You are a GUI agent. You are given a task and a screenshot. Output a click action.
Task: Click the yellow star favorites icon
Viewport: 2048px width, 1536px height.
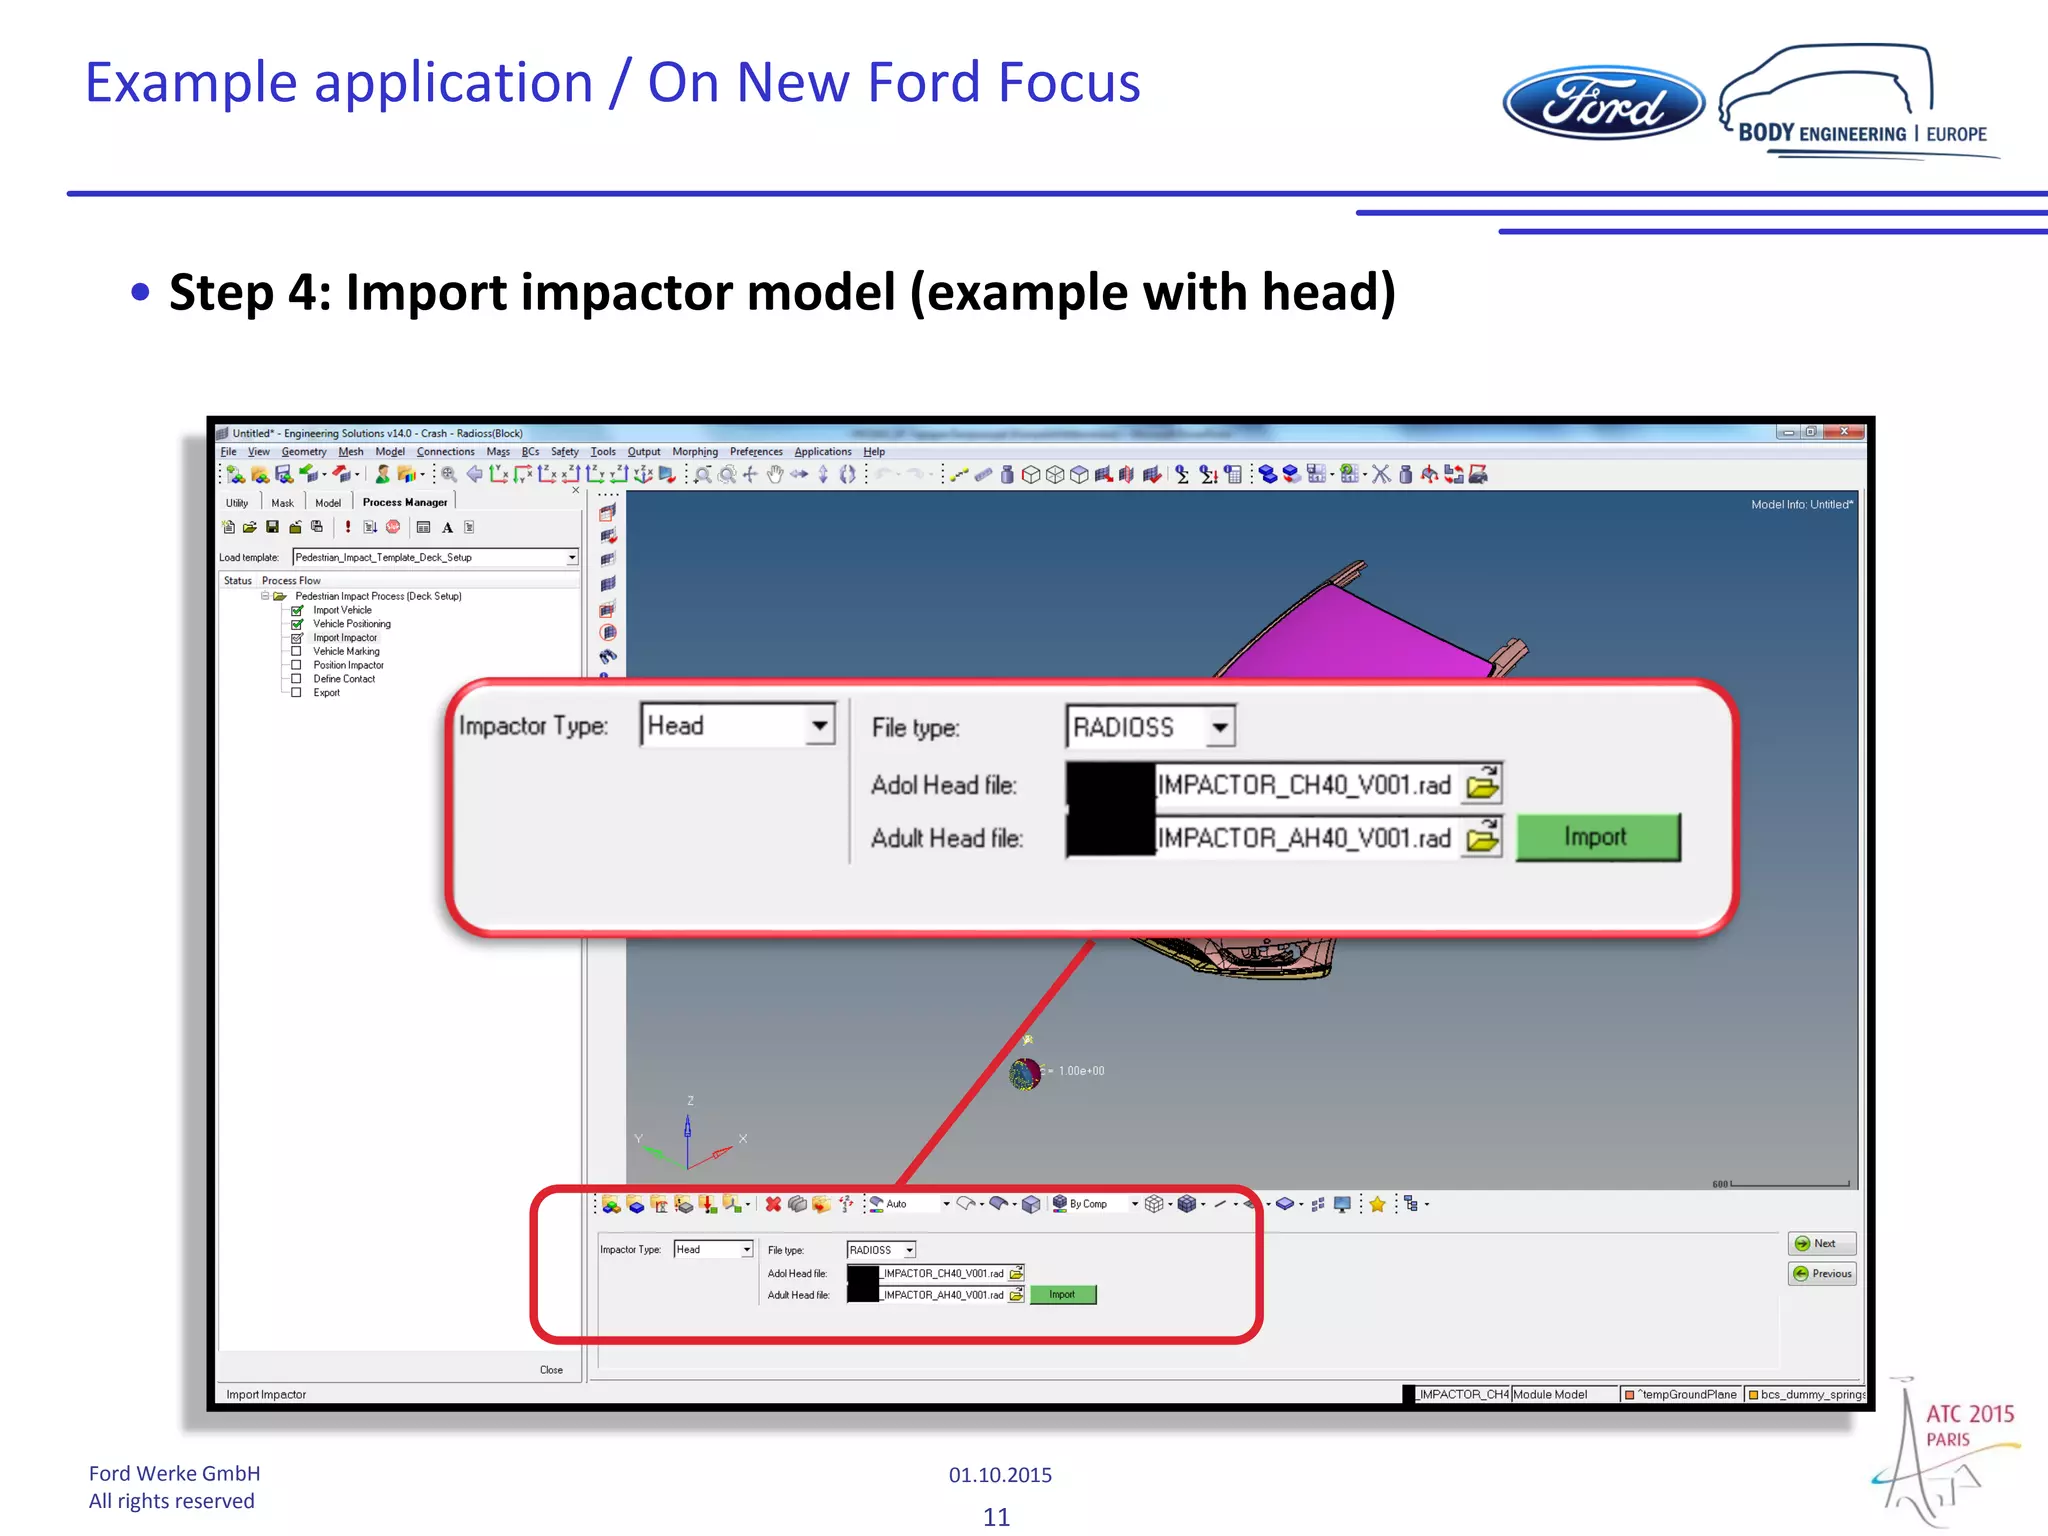tap(1377, 1204)
